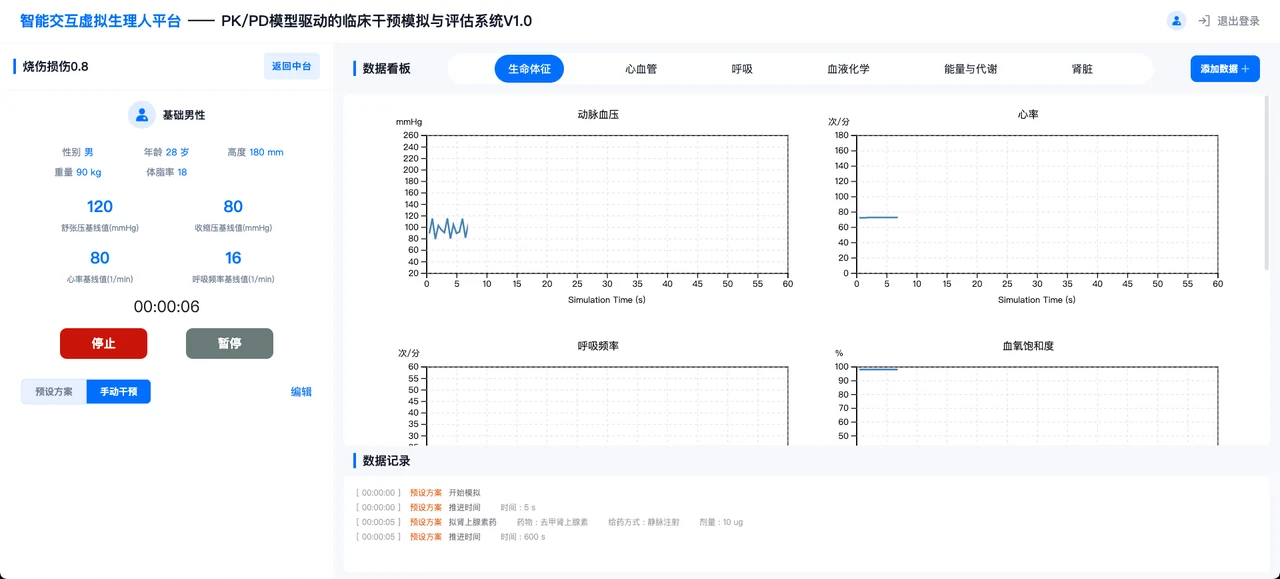Screen dimensions: 1280x579
Task: Click the user avatar icon in header
Action: (1177, 20)
